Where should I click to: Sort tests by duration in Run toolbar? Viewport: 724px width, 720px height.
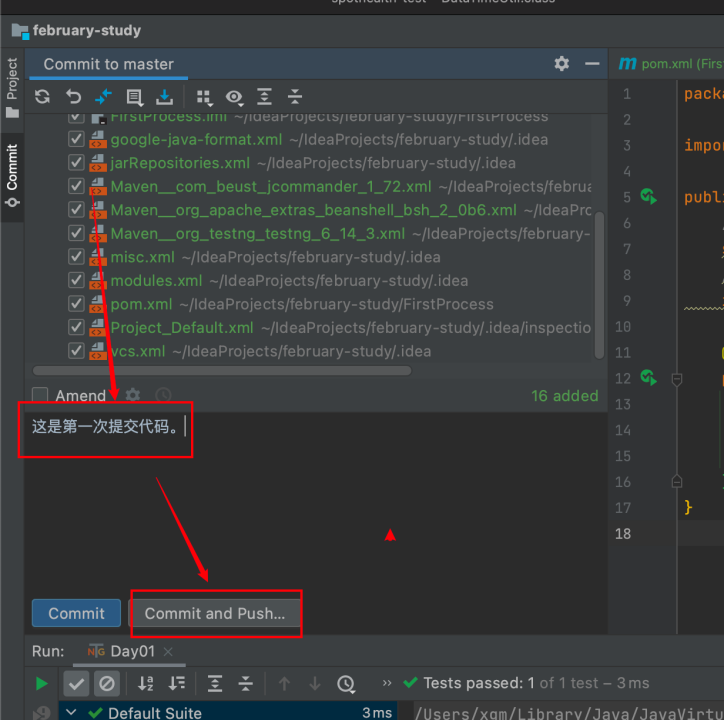point(176,684)
